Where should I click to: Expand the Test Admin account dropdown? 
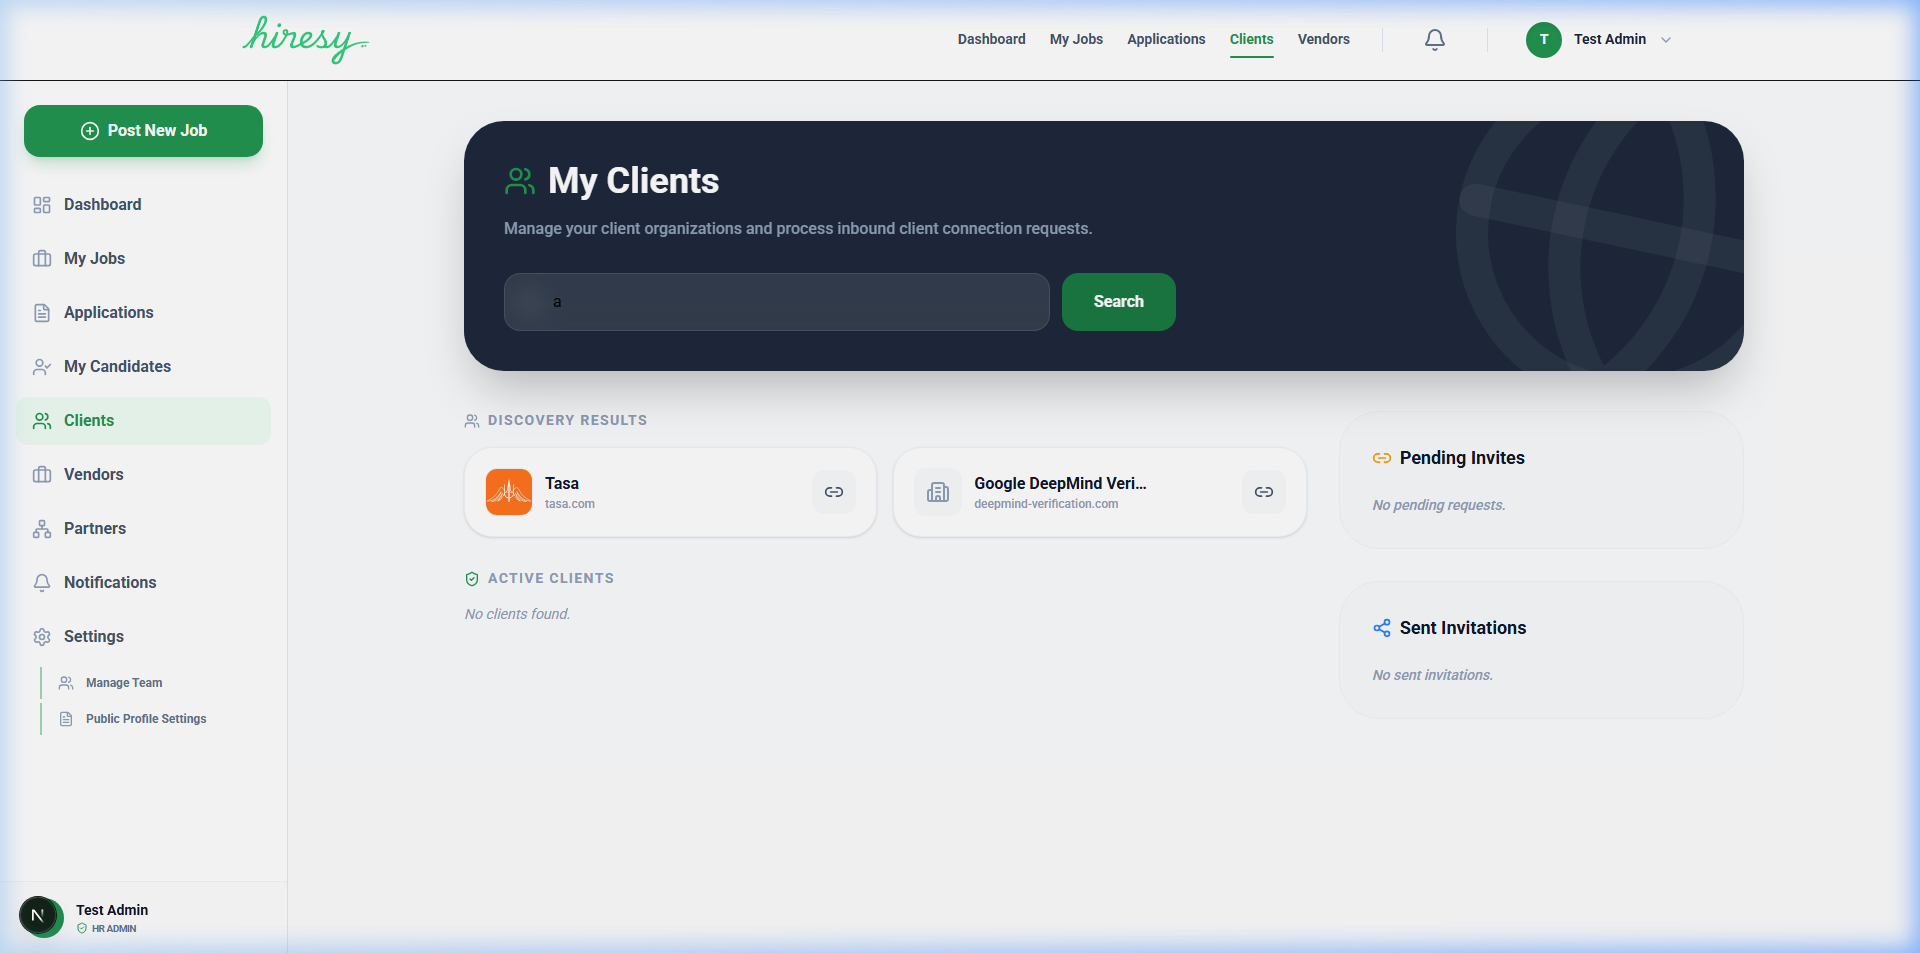tap(1666, 40)
